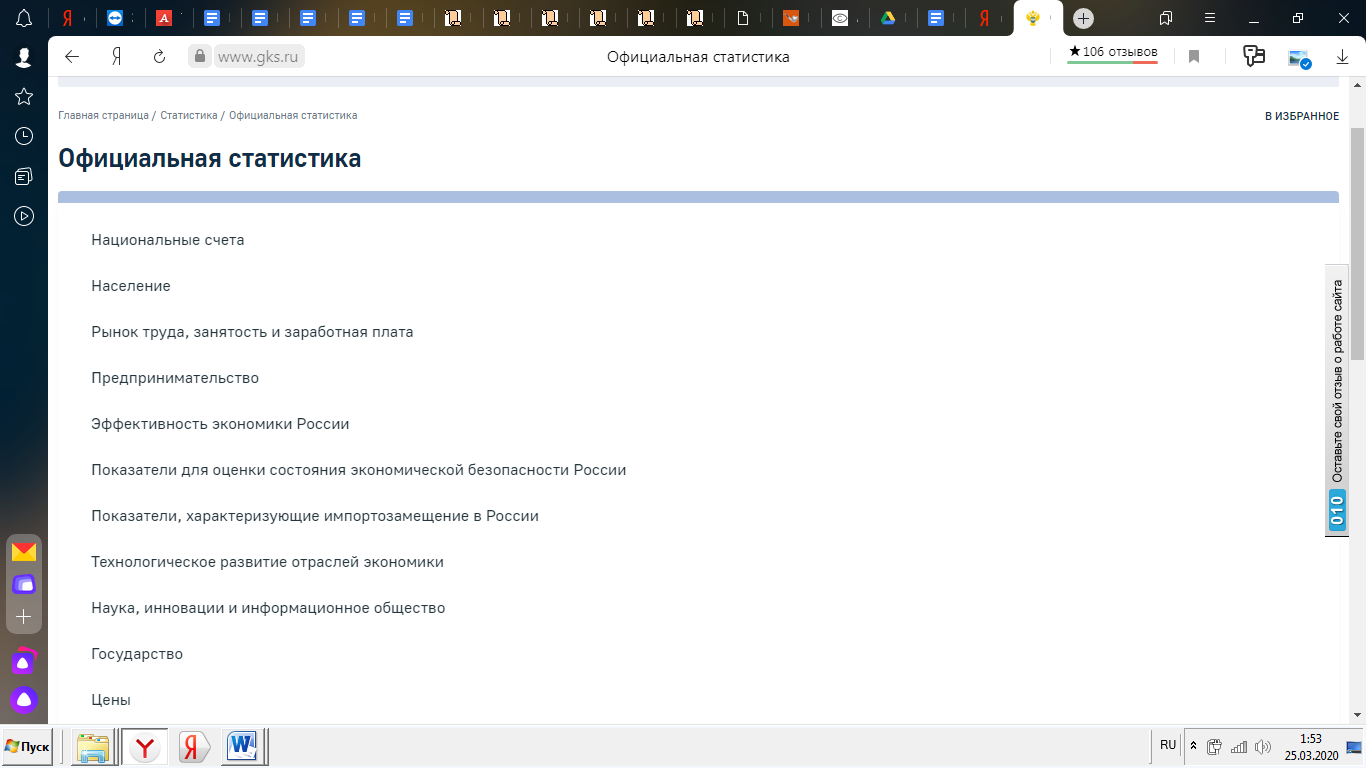This screenshot has width=1366, height=768.
Task: Open a new tab with plus button
Action: click(1083, 18)
